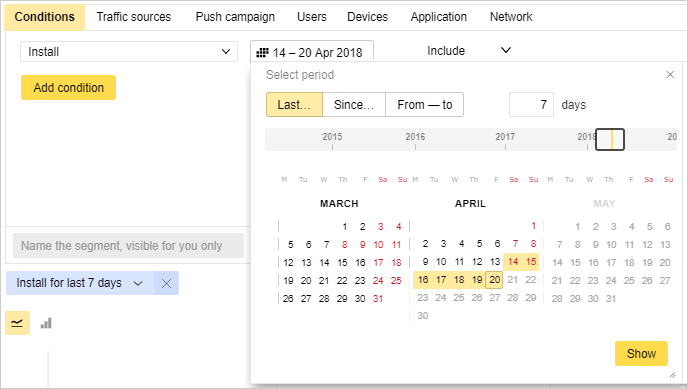Switch to line chart view icon

click(x=17, y=323)
